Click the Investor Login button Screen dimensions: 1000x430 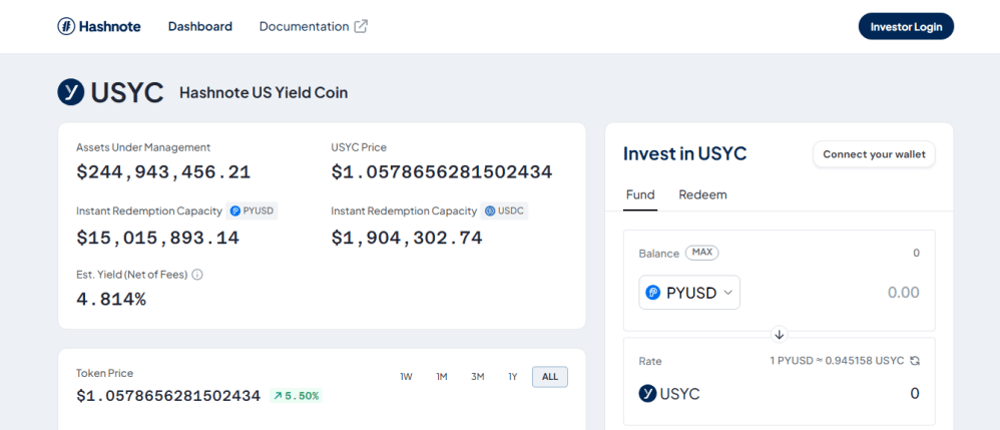906,26
